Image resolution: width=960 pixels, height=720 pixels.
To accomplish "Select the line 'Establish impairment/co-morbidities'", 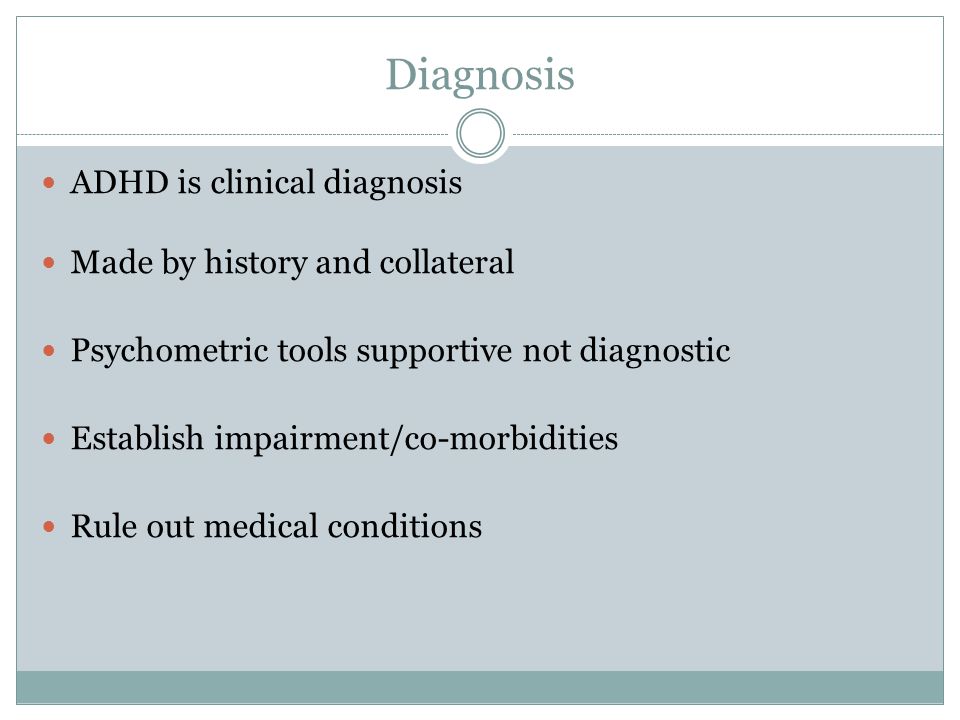I will click(344, 439).
